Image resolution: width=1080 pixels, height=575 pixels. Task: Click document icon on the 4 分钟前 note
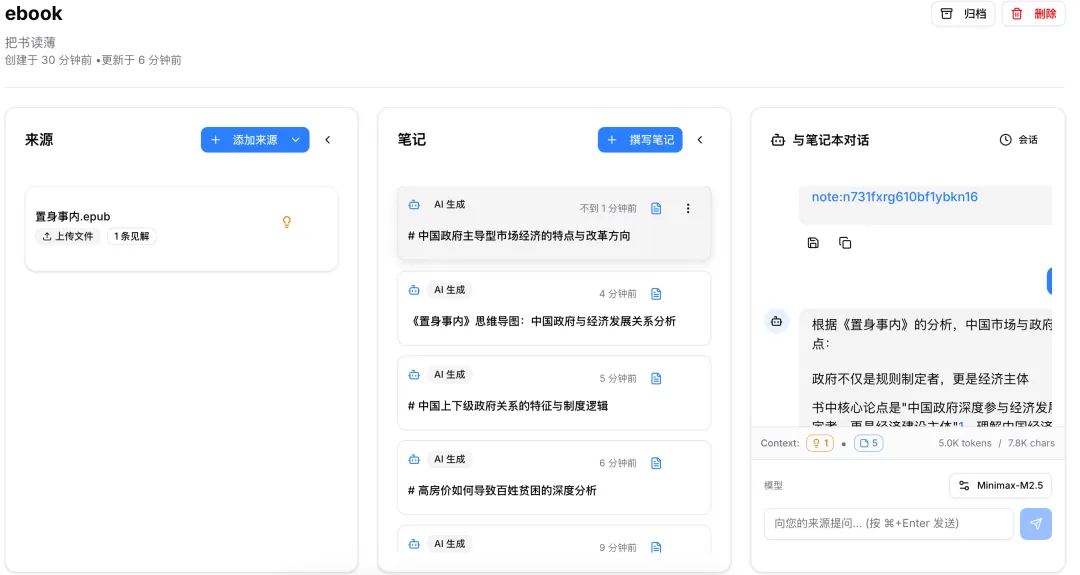coord(656,294)
